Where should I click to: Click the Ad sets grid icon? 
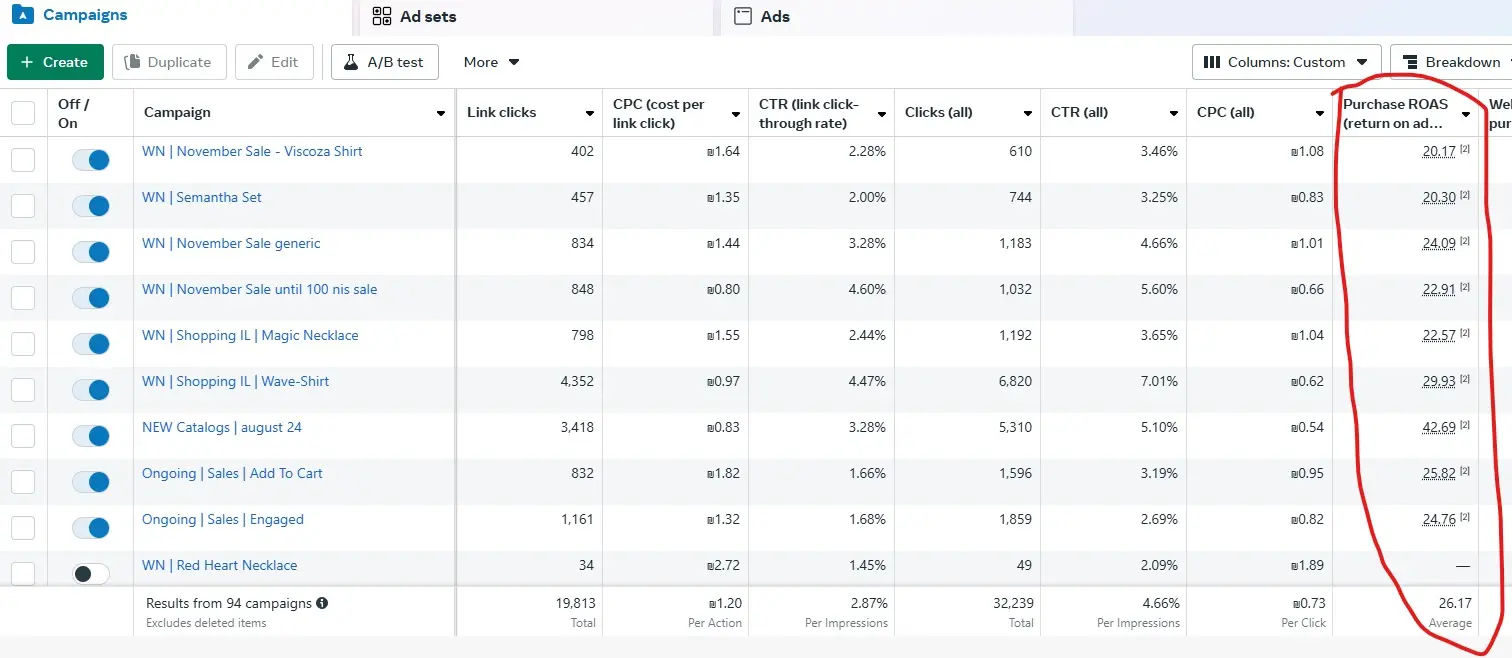(x=381, y=16)
